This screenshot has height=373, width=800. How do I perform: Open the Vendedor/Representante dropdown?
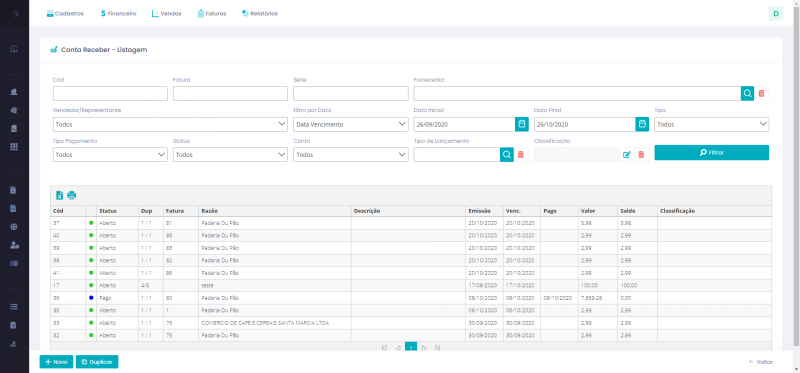170,124
